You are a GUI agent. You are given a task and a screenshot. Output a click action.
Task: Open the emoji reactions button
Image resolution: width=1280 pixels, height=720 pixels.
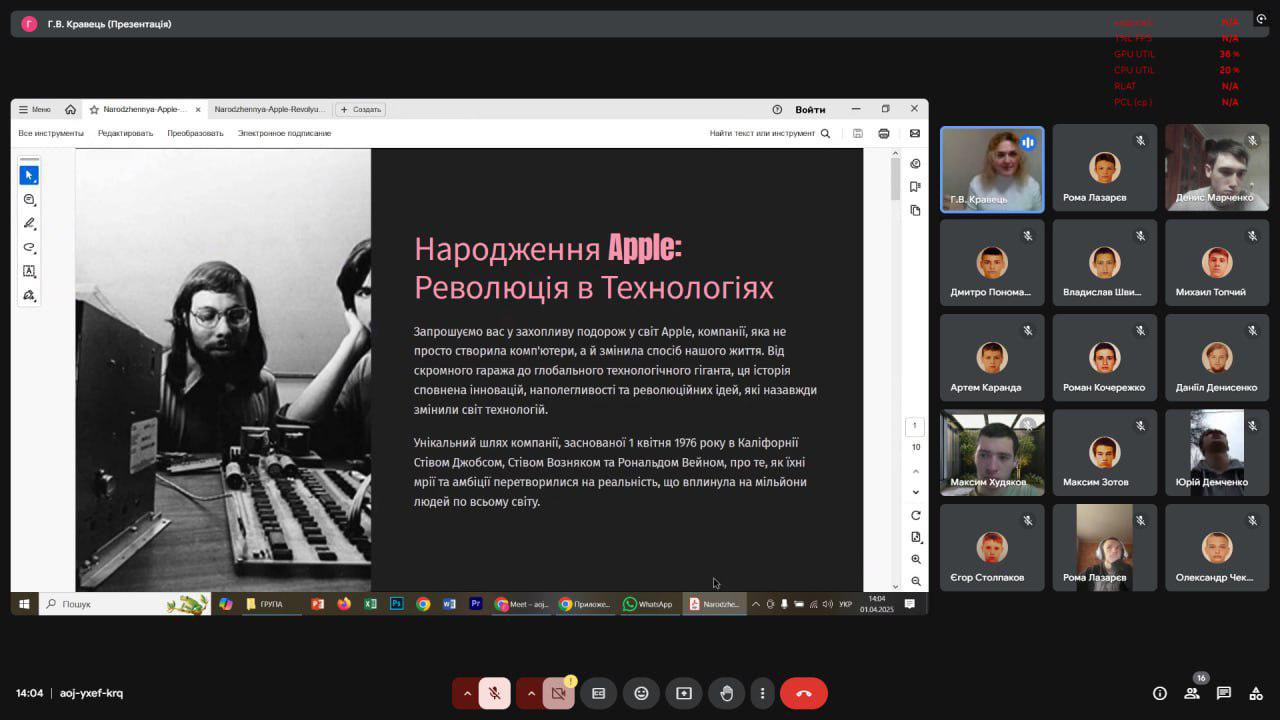tap(641, 693)
